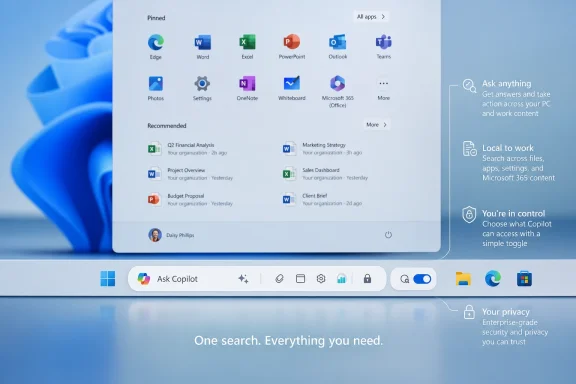Open Q2 Financial Analysis file
Image resolution: width=576 pixels, height=384 pixels.
coord(187,148)
